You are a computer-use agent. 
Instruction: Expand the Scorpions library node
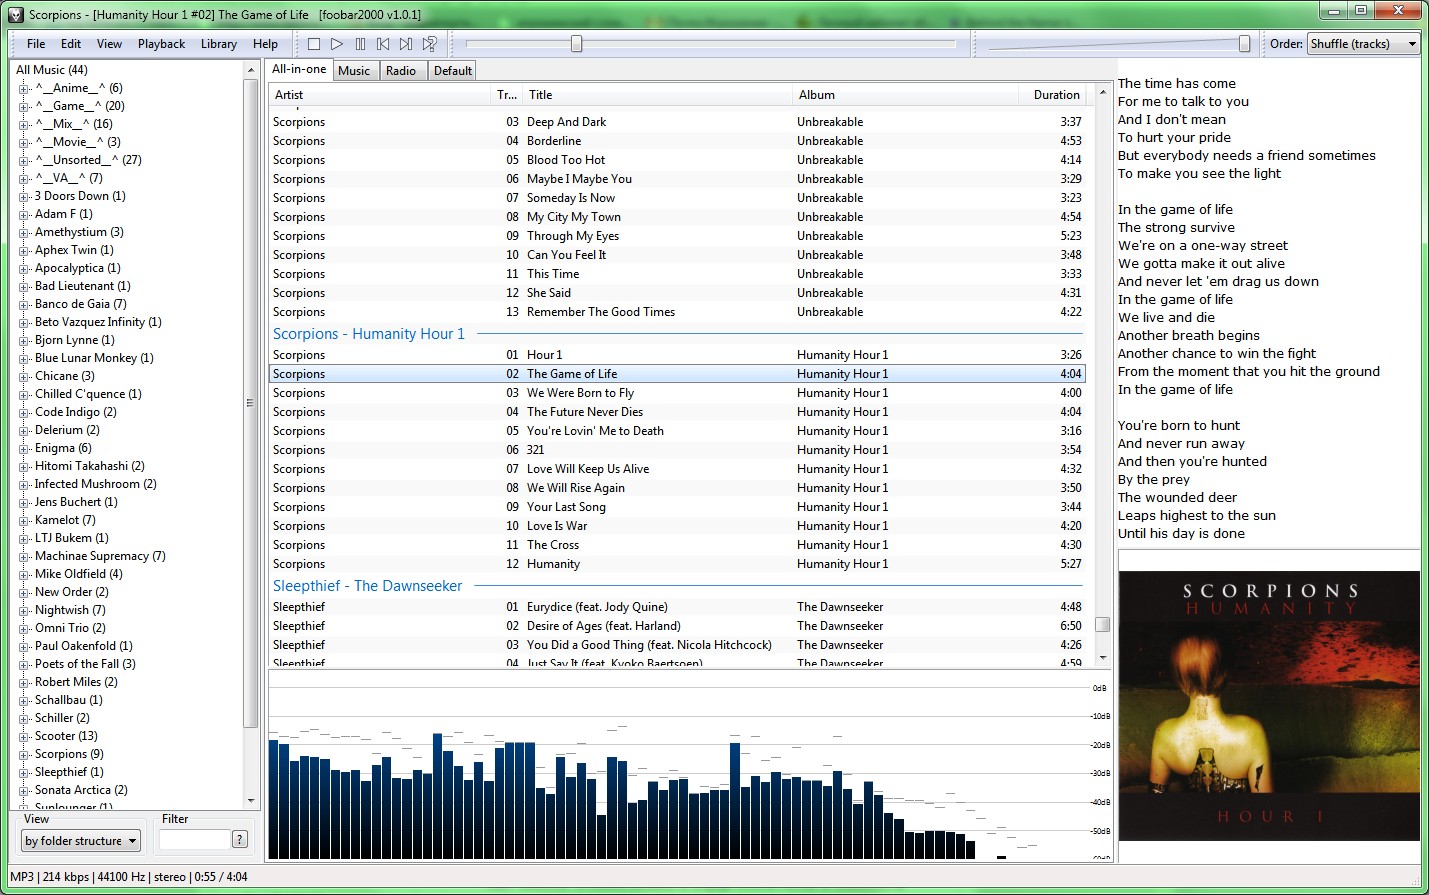click(x=24, y=754)
